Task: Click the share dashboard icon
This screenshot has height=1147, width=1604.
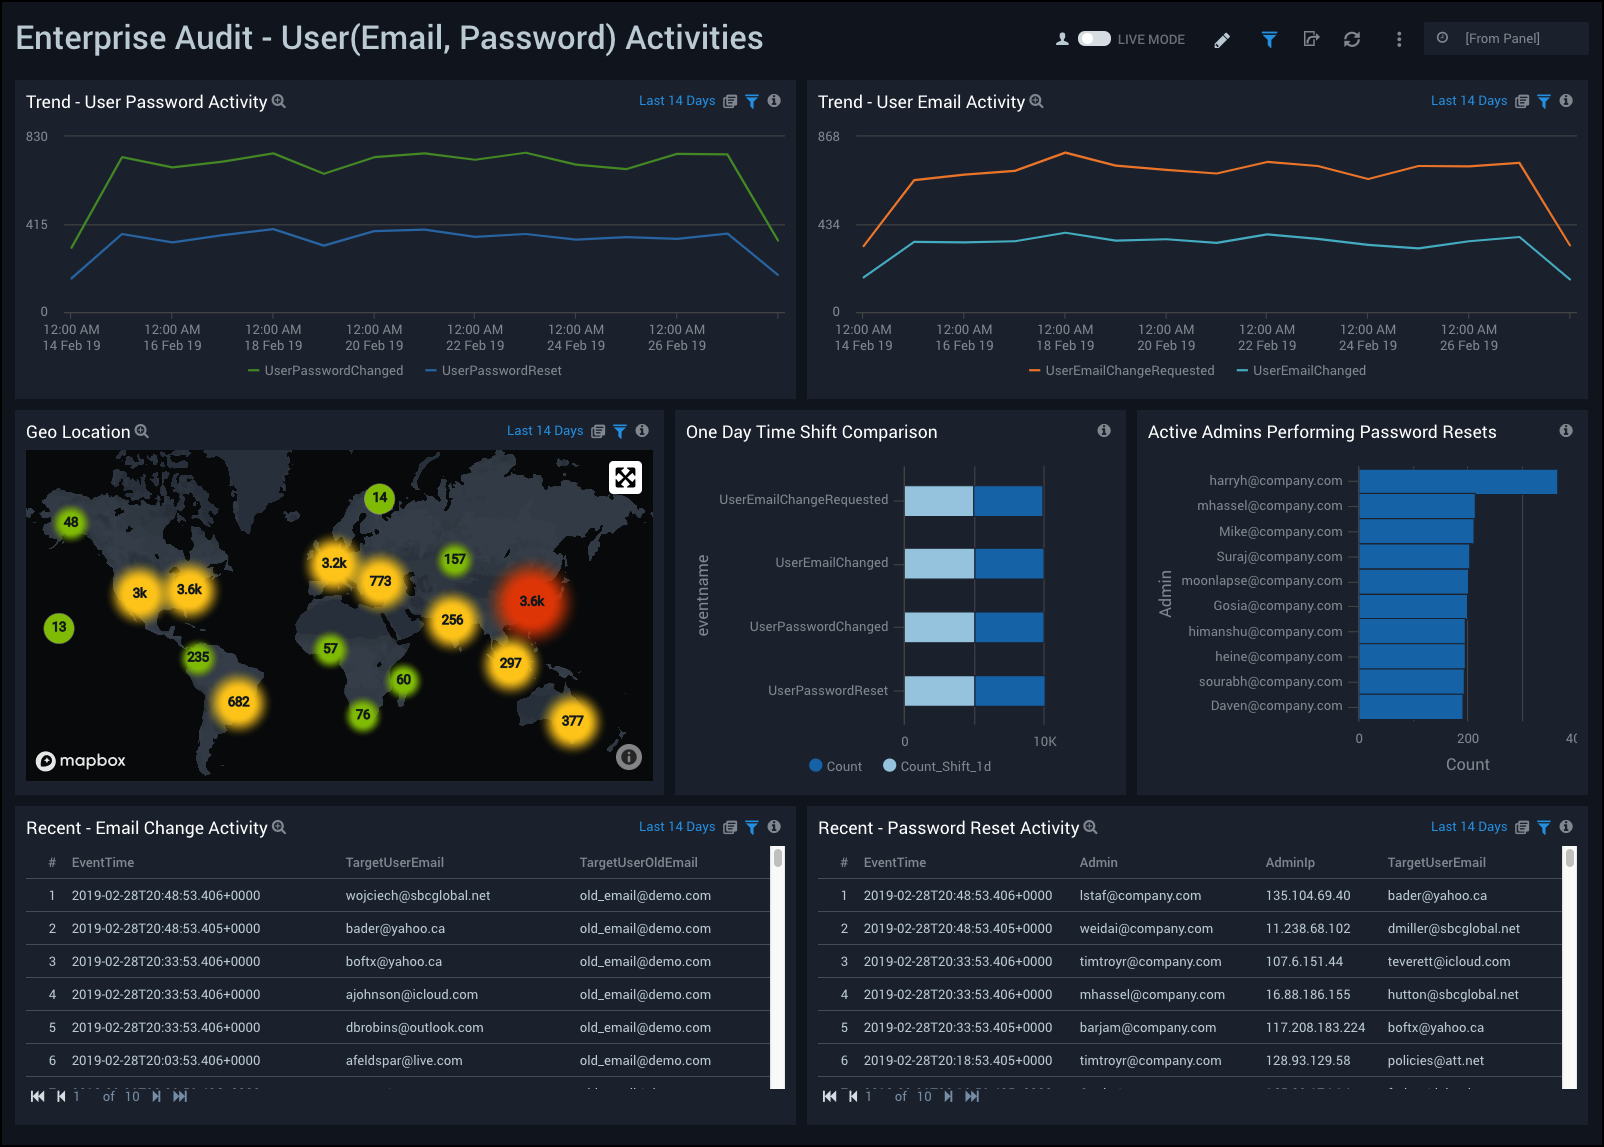Action: coord(1311,40)
